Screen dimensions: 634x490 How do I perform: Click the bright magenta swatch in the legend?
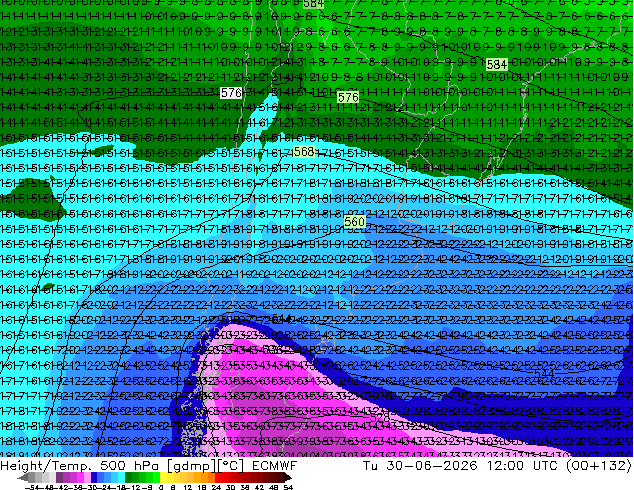tap(80, 477)
